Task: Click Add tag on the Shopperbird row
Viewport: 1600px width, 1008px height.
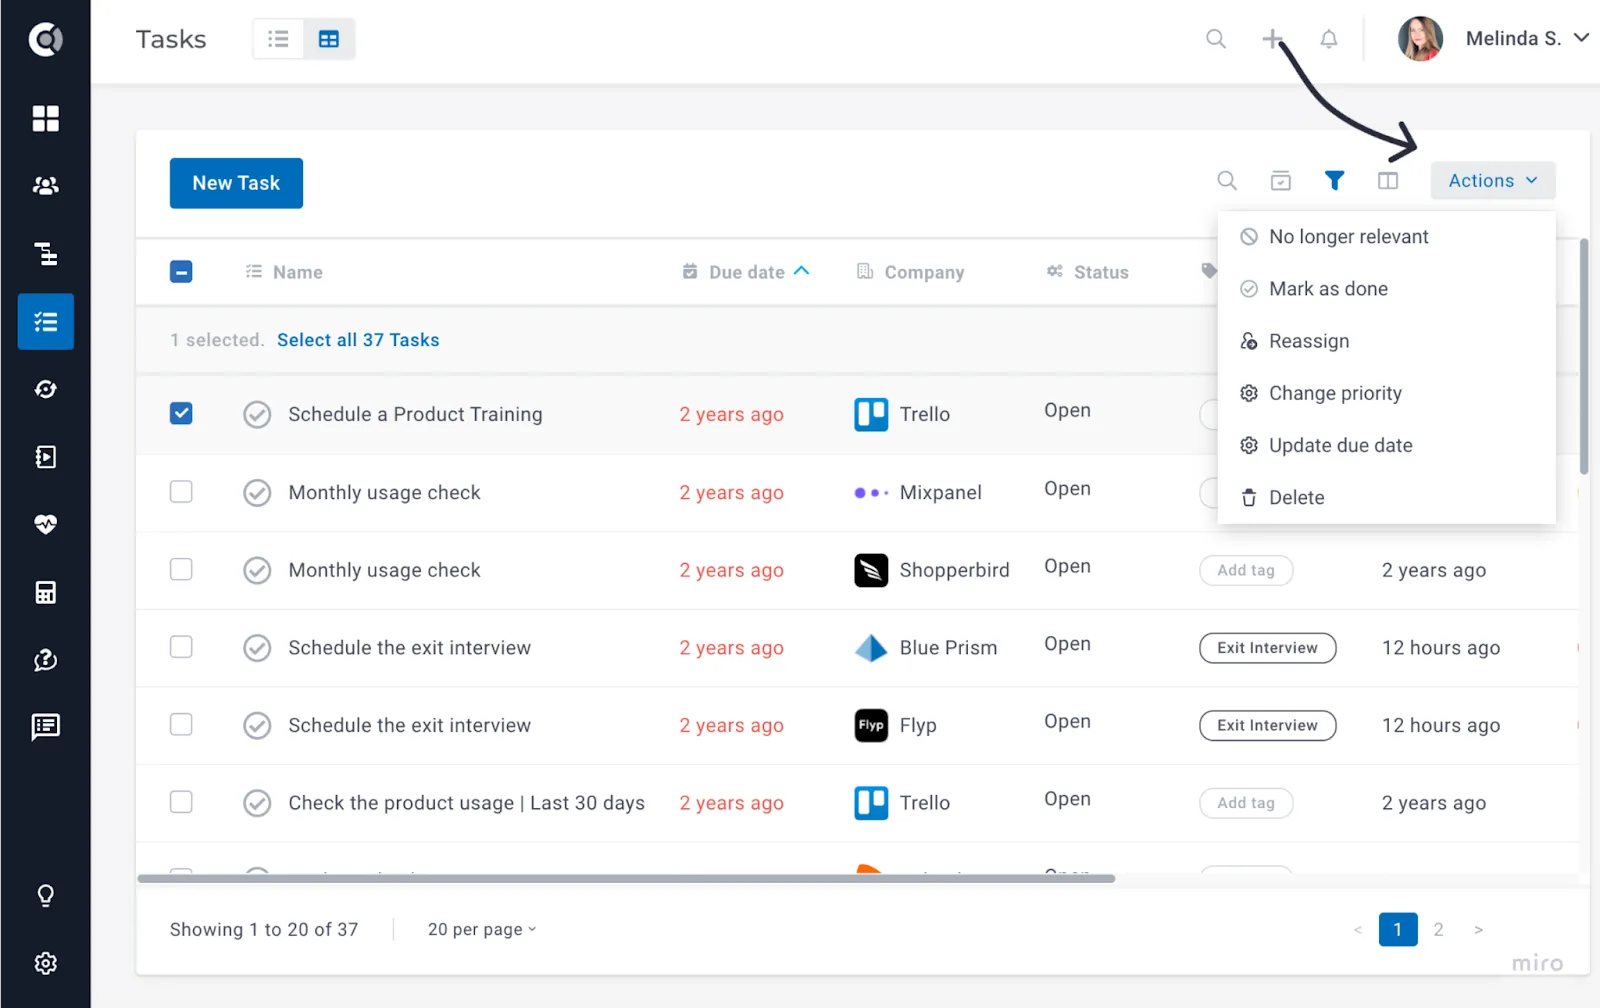Action: [x=1246, y=570]
